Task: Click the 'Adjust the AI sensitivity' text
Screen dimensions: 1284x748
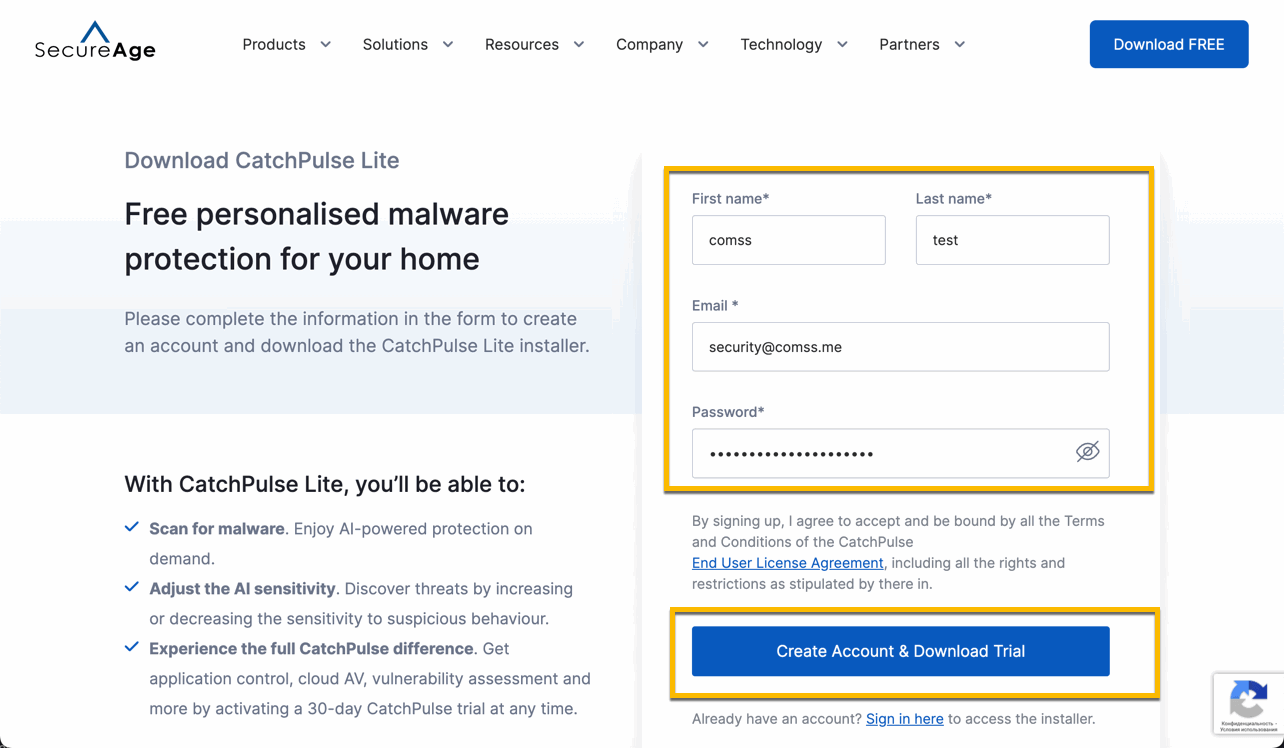Action: 243,589
